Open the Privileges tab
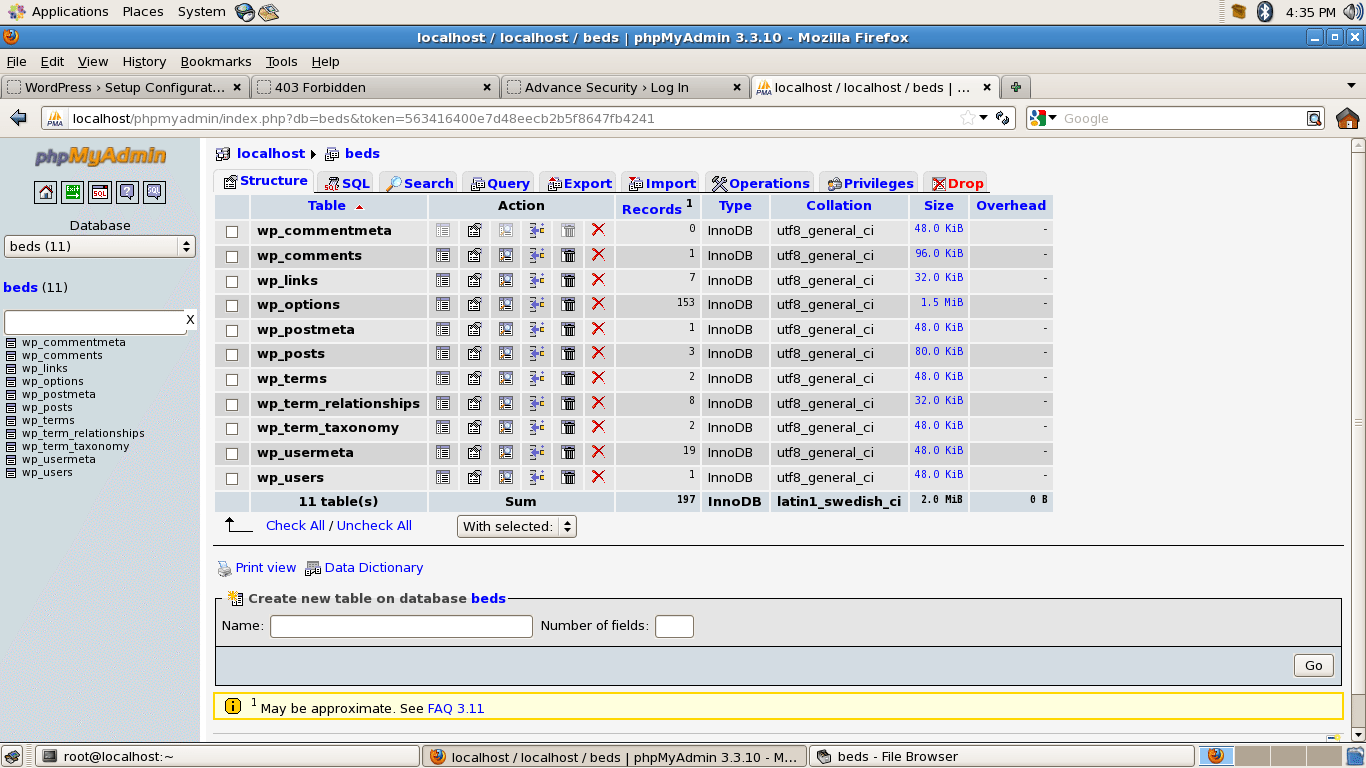The height and width of the screenshot is (768, 1366). coord(870,183)
